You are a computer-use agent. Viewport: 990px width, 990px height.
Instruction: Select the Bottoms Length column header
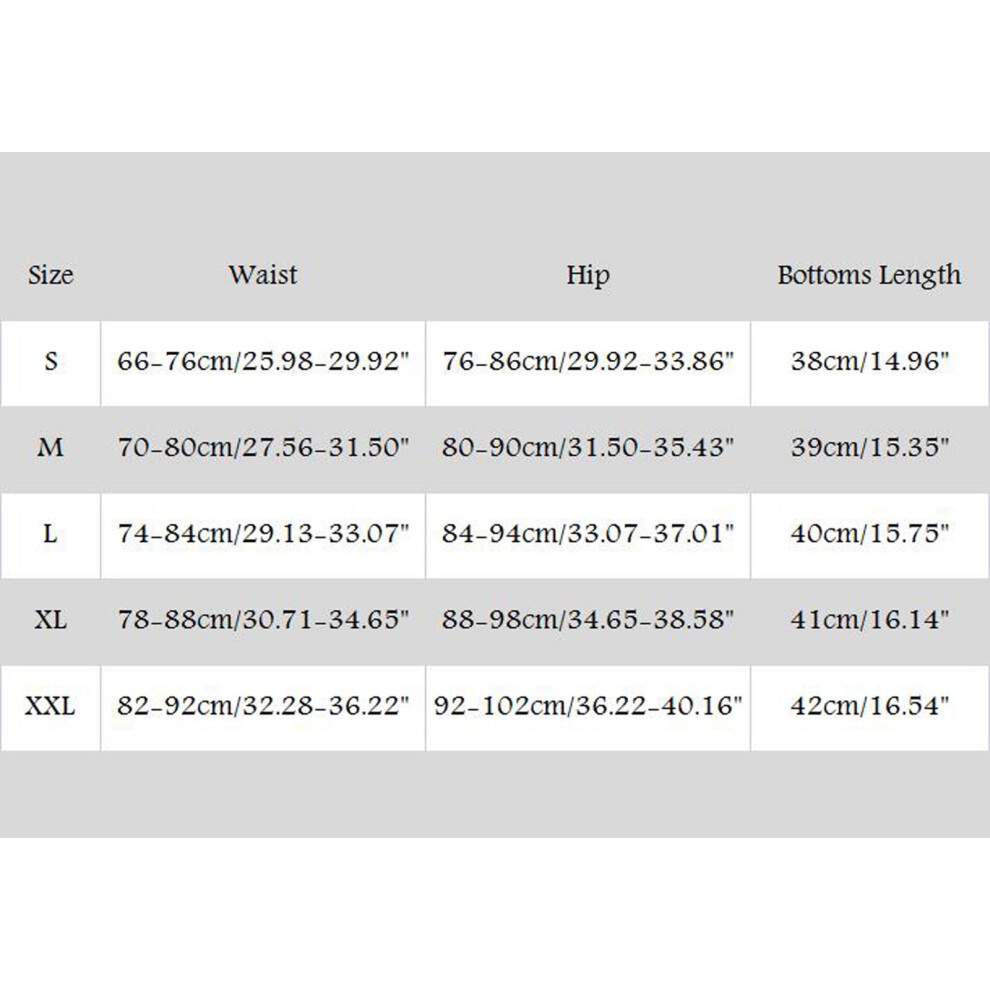coord(869,276)
